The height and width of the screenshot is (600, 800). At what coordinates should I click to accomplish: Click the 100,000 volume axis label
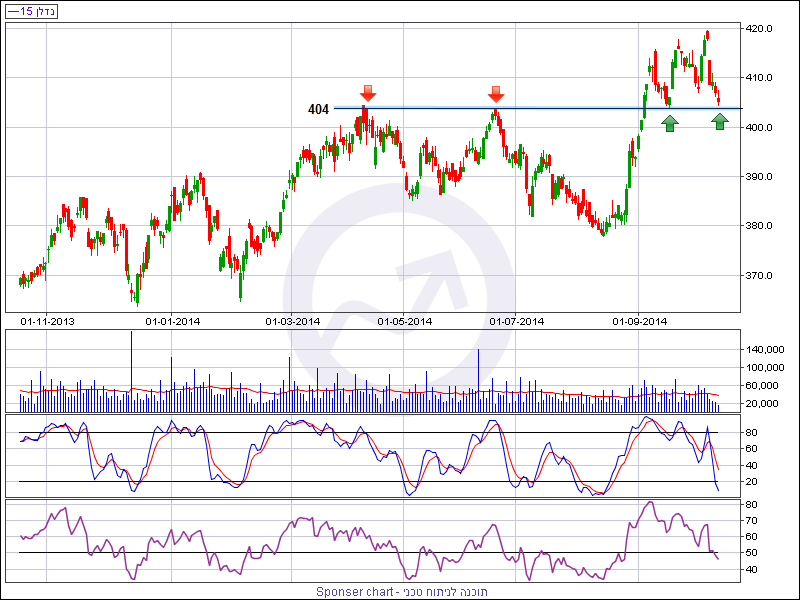coord(765,367)
